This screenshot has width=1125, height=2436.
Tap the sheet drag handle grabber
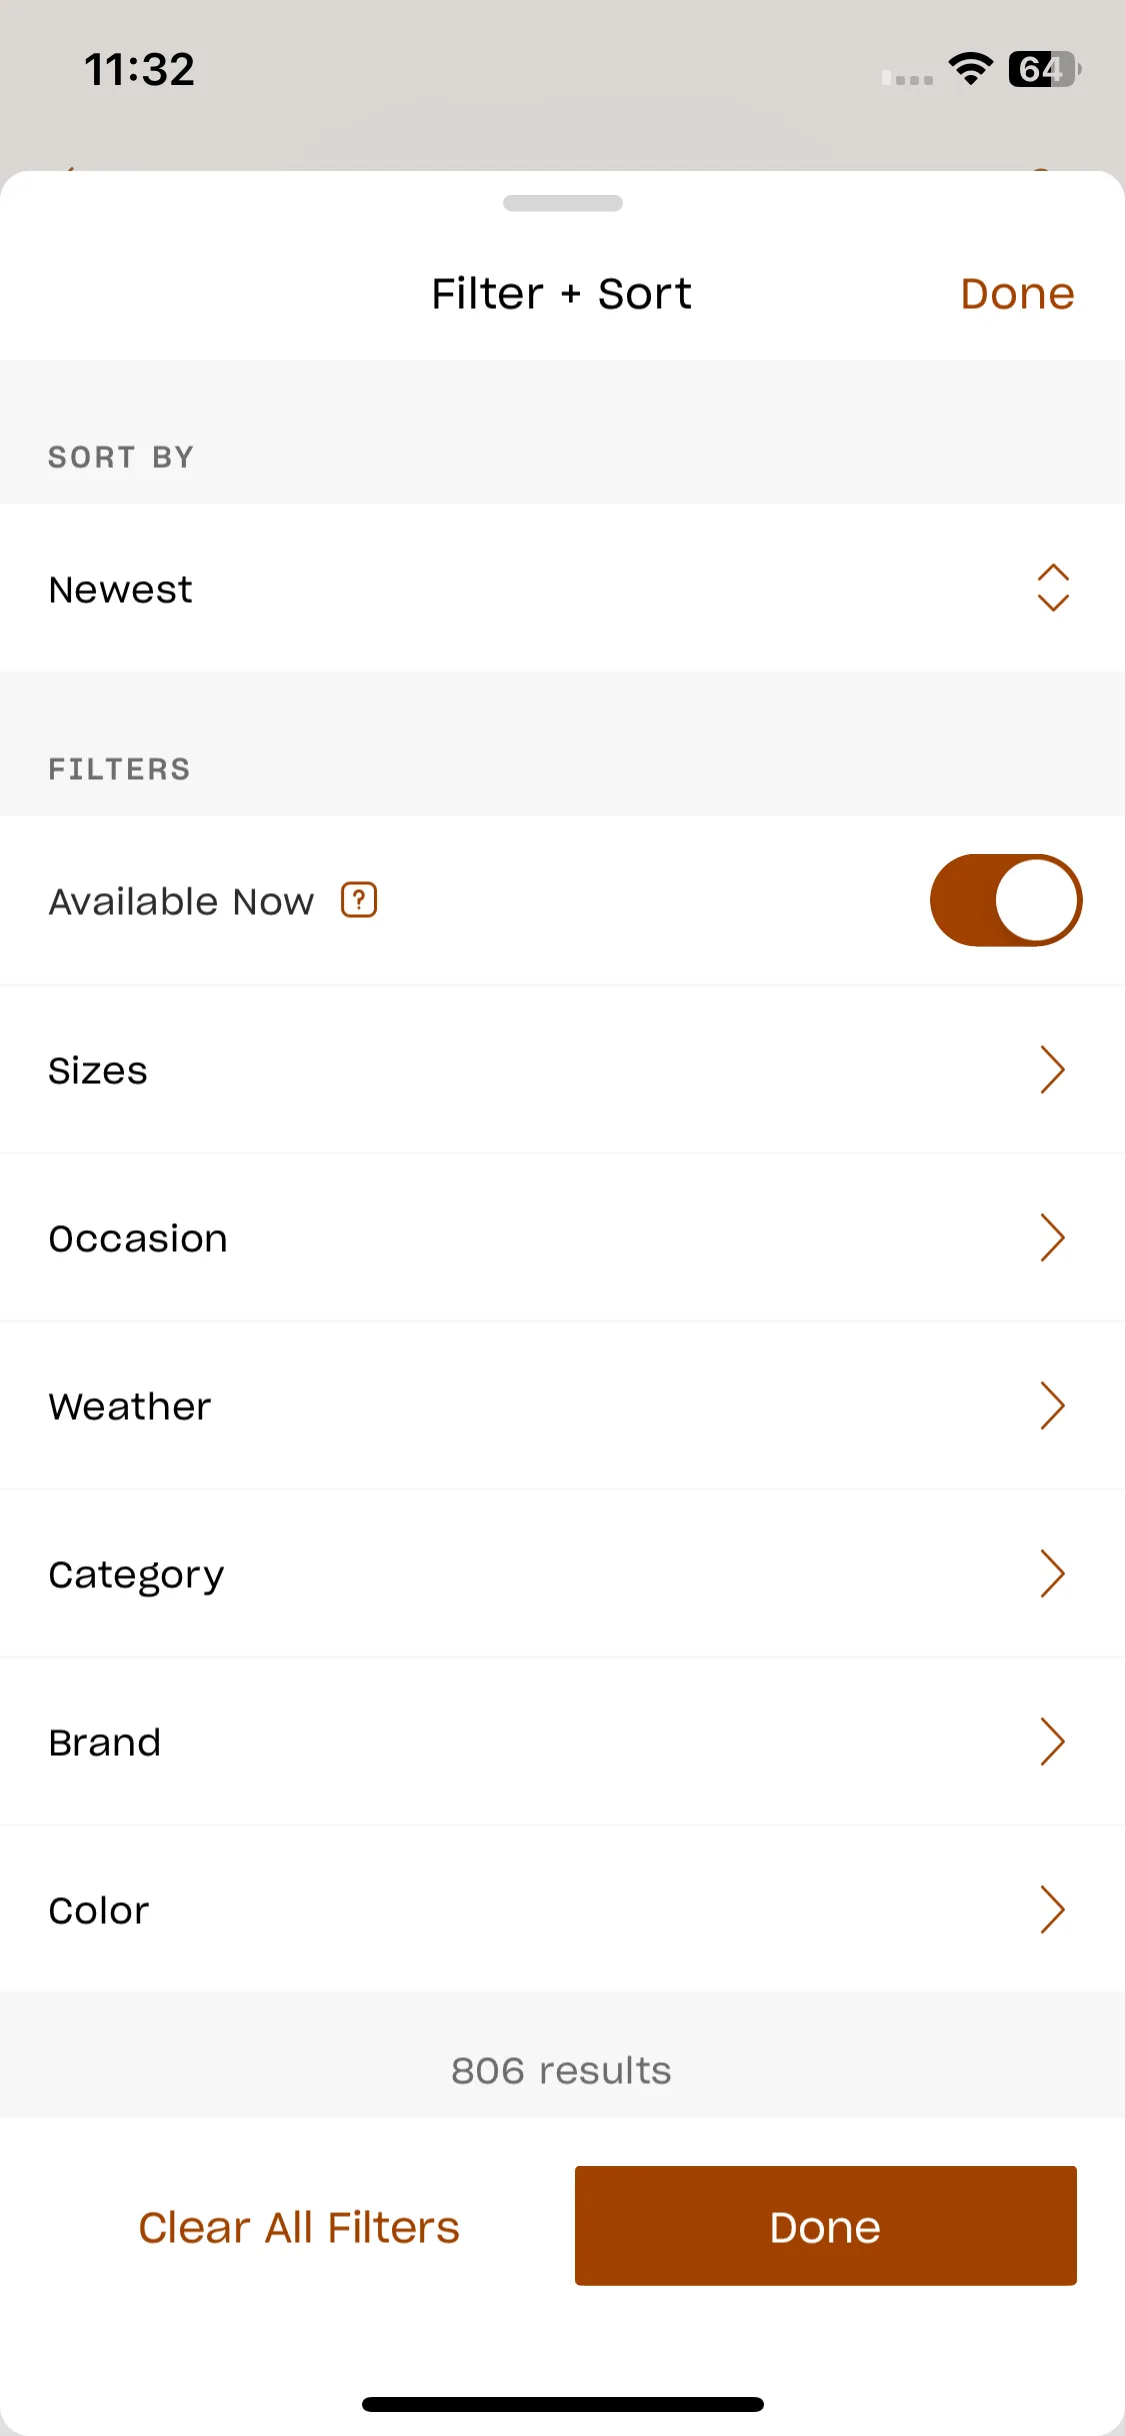pos(563,203)
